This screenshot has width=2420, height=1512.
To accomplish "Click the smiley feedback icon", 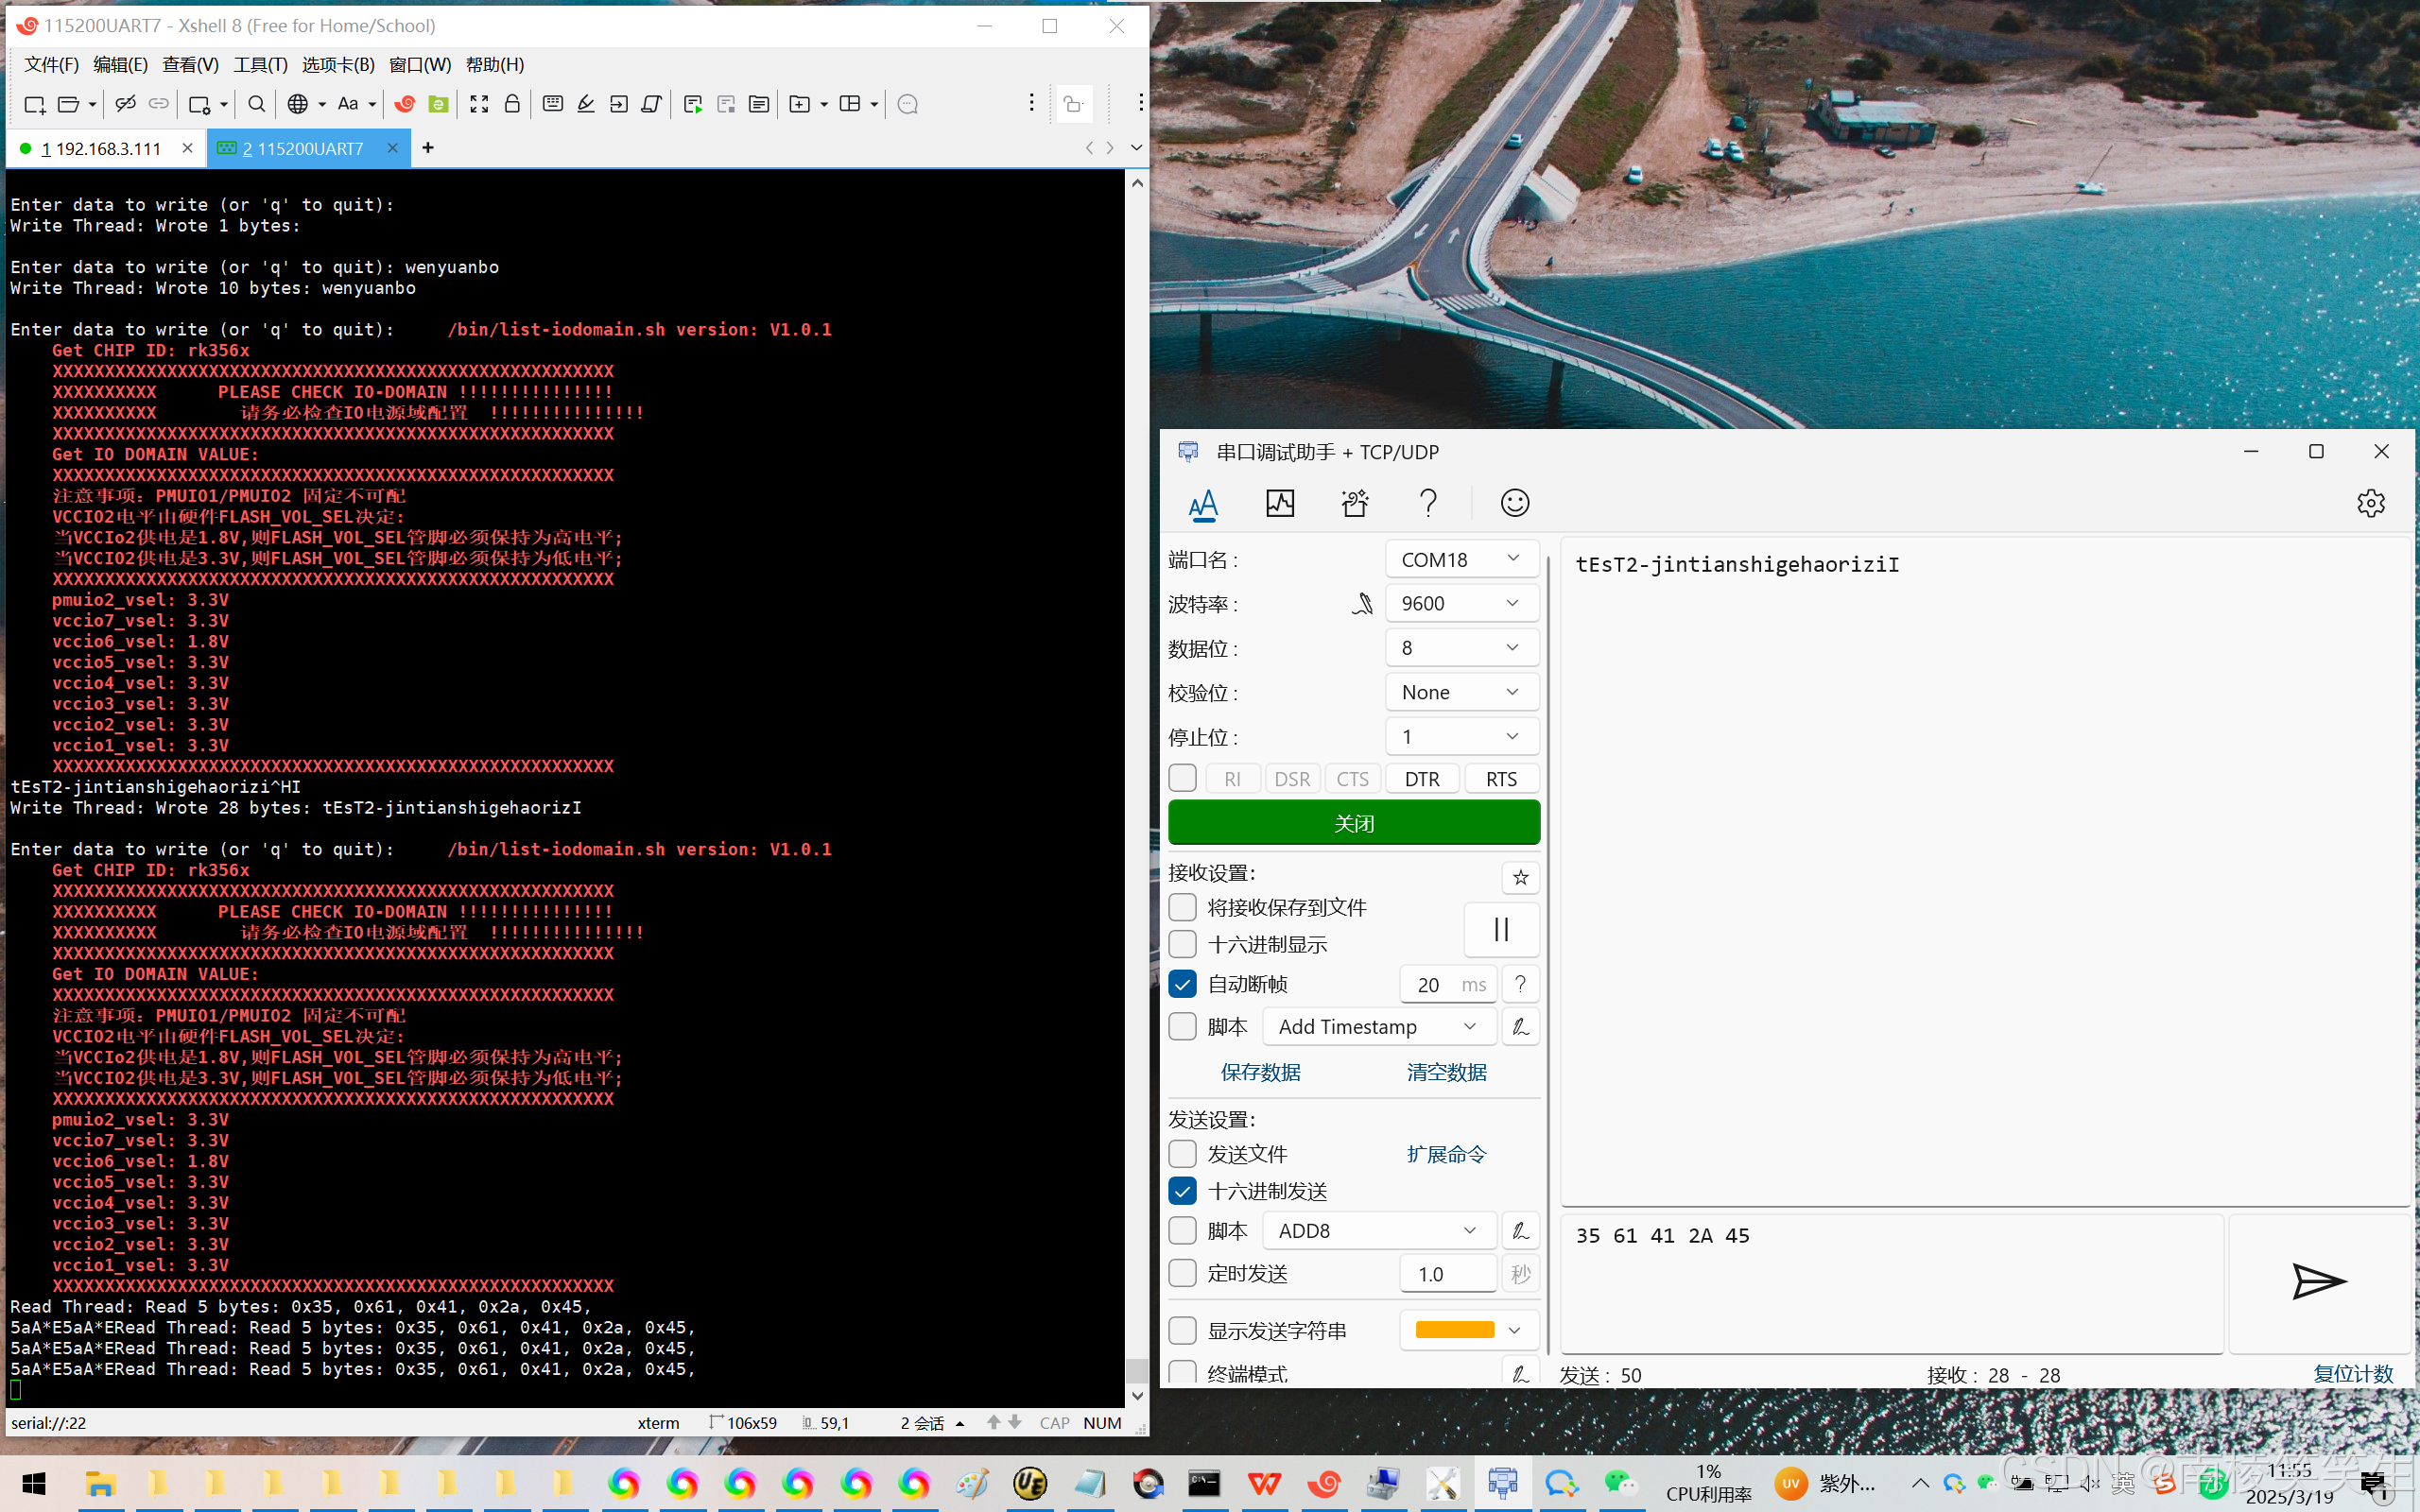I will (1514, 503).
